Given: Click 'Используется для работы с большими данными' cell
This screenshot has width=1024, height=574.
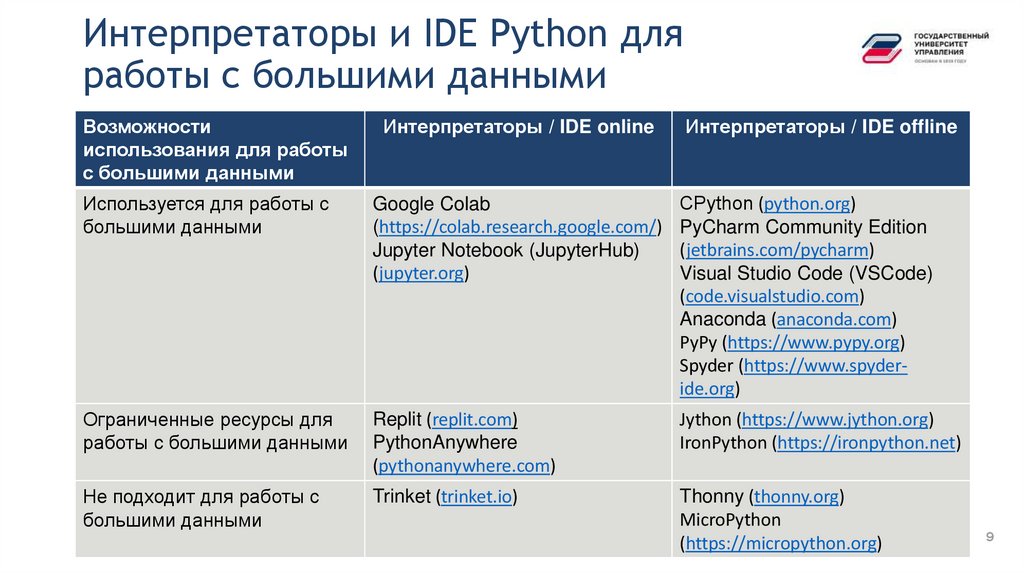Looking at the screenshot, I should coord(220,295).
